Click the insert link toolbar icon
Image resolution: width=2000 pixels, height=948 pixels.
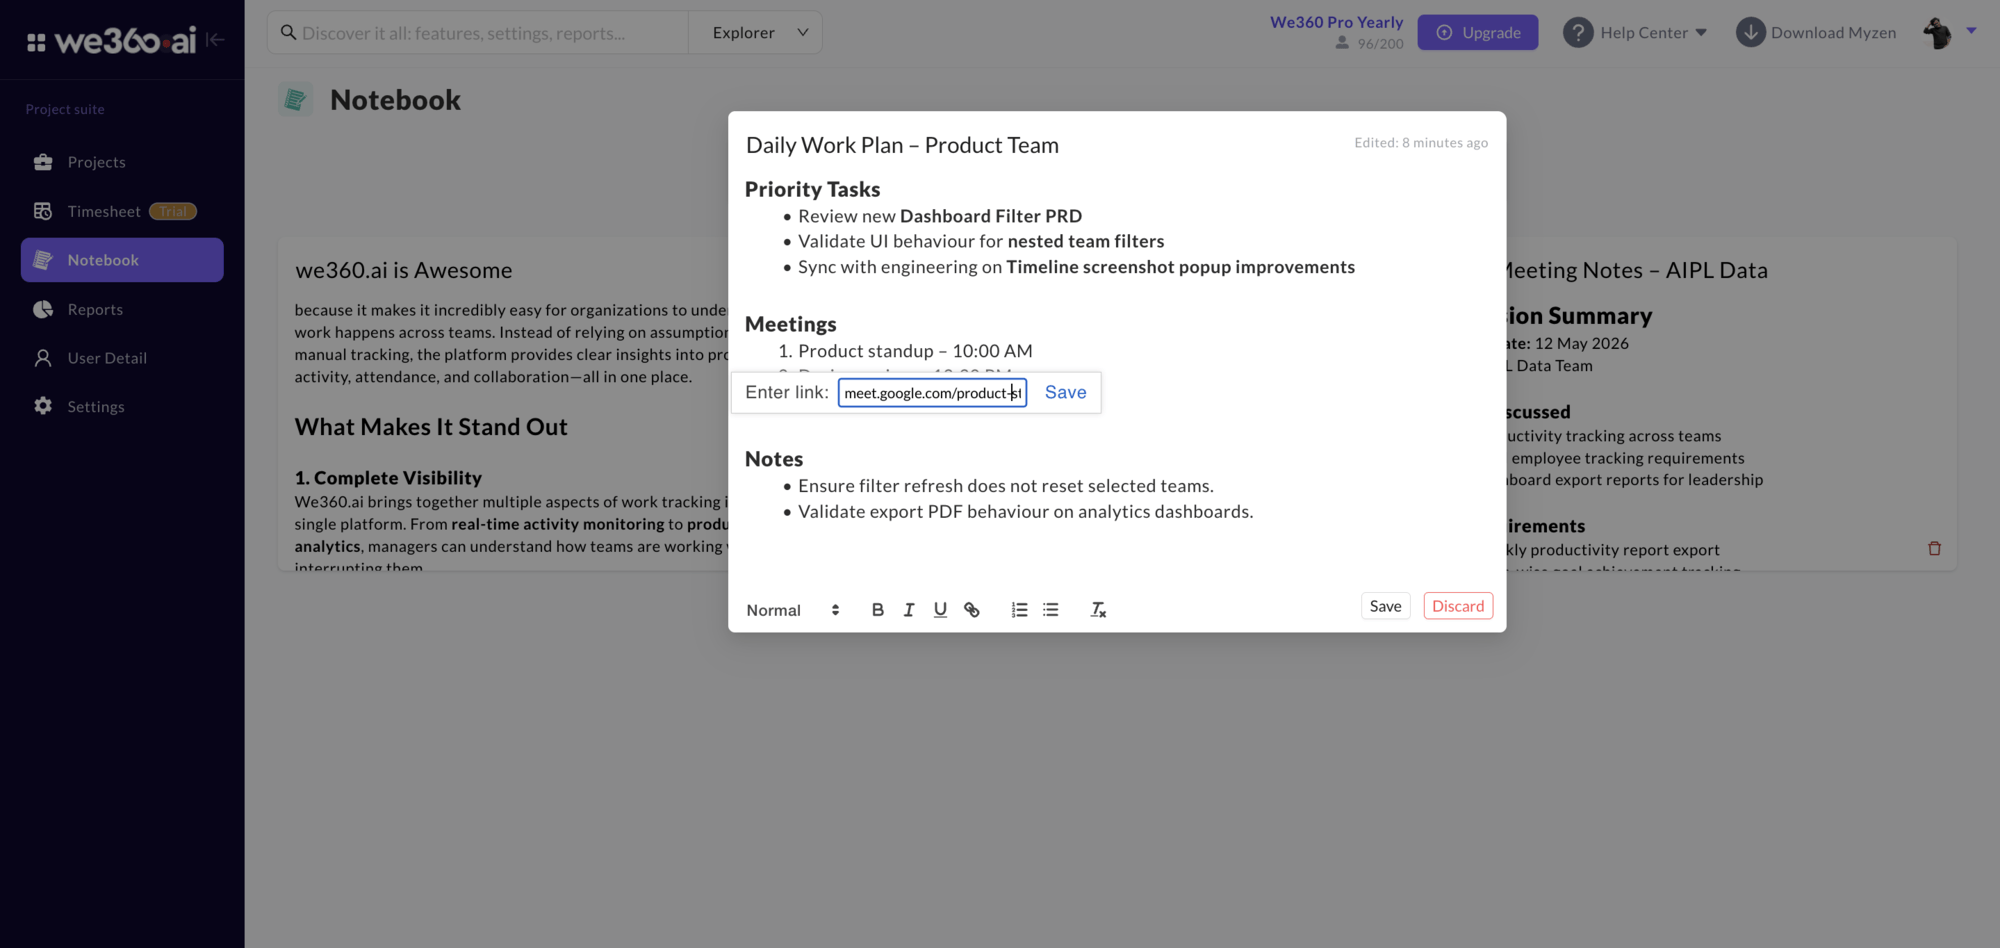971,609
